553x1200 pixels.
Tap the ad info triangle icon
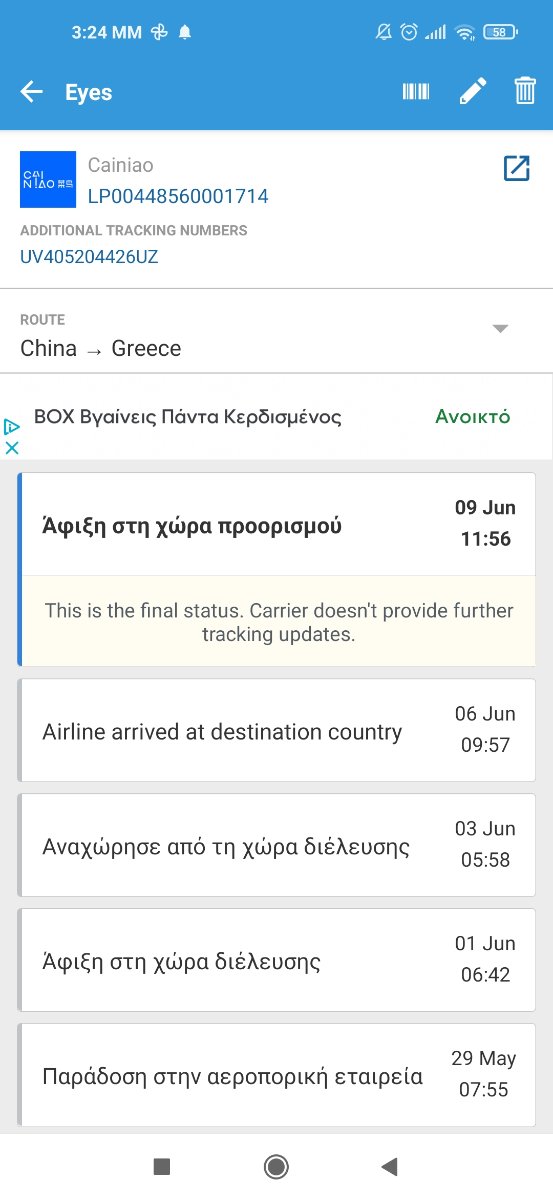pyautogui.click(x=12, y=426)
